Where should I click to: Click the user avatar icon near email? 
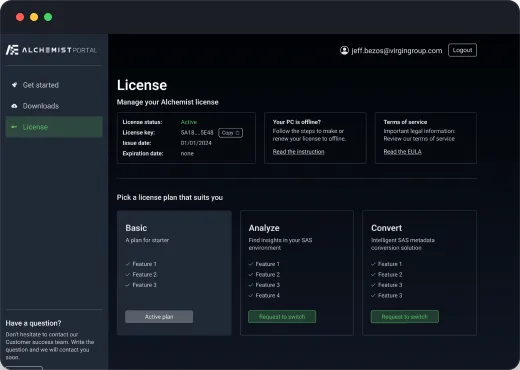tap(344, 50)
